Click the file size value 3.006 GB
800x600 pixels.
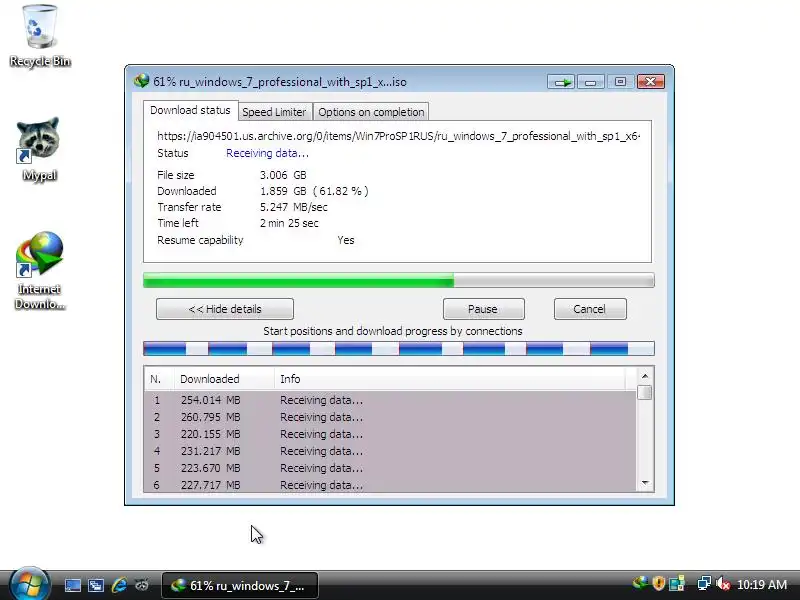click(283, 175)
